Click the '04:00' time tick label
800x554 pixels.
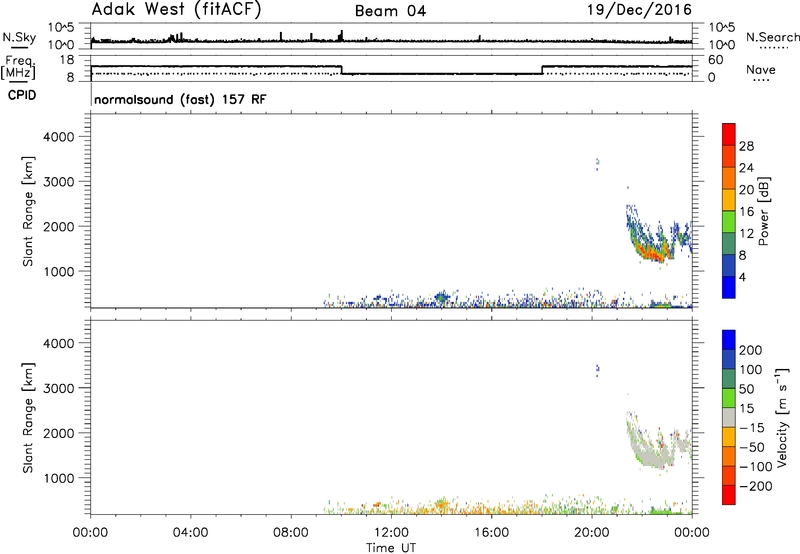click(191, 533)
